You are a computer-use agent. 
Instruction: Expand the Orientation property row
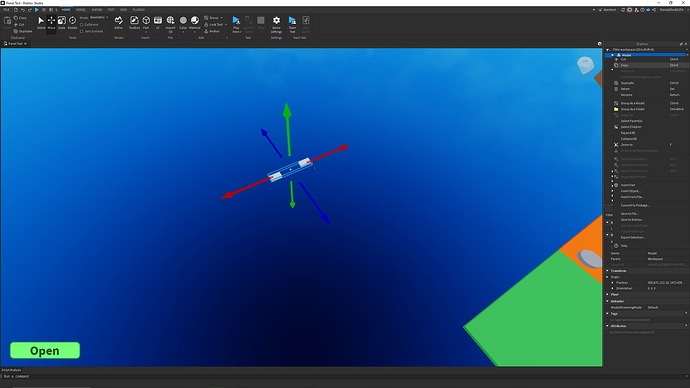pos(613,288)
